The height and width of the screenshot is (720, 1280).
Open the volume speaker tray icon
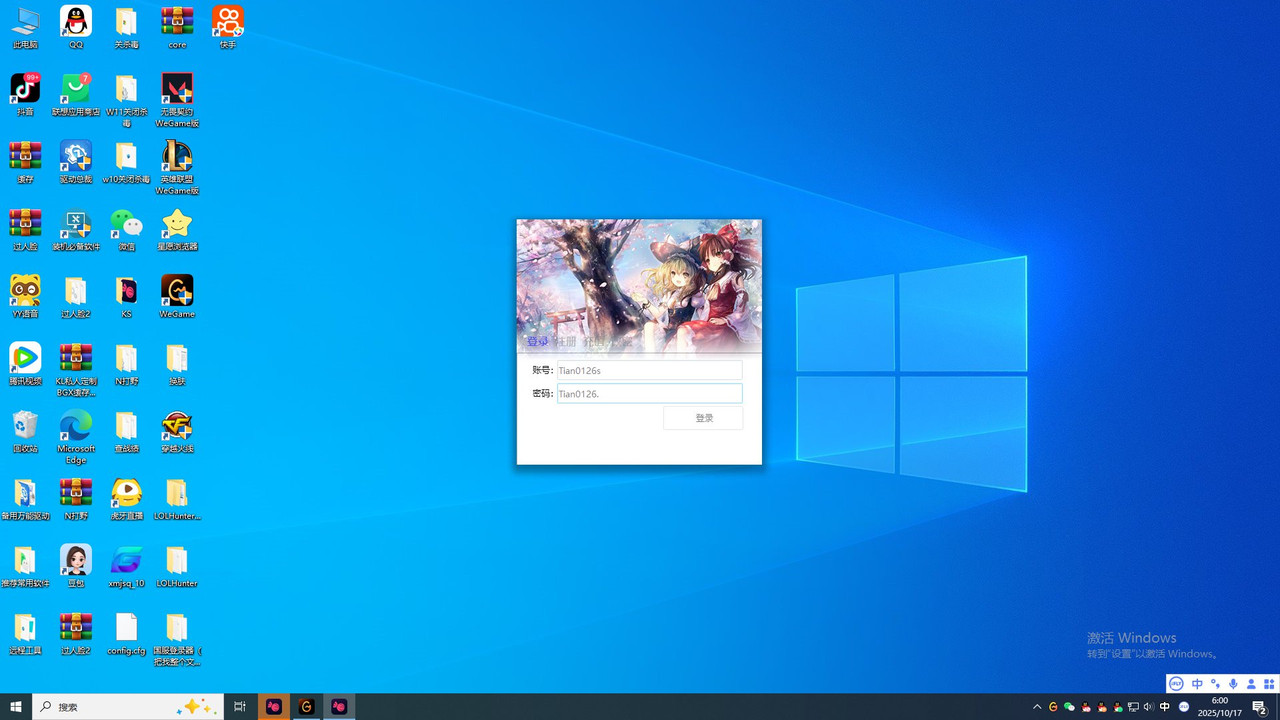point(1148,707)
